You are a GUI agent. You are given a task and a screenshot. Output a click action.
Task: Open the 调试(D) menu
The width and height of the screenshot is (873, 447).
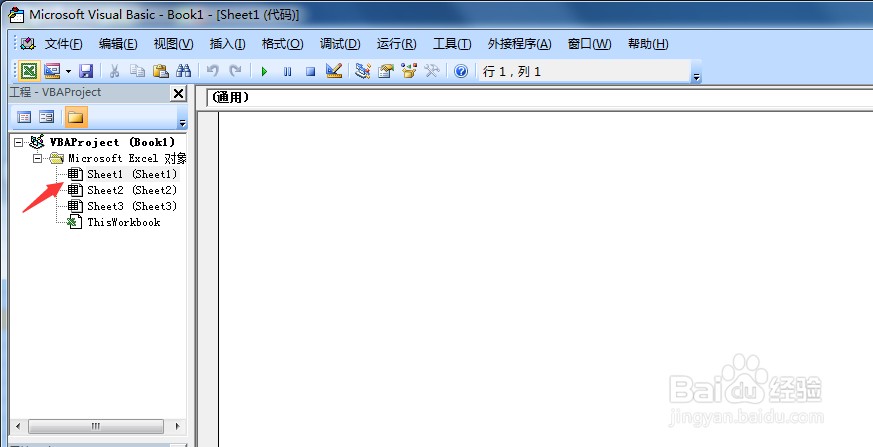340,44
